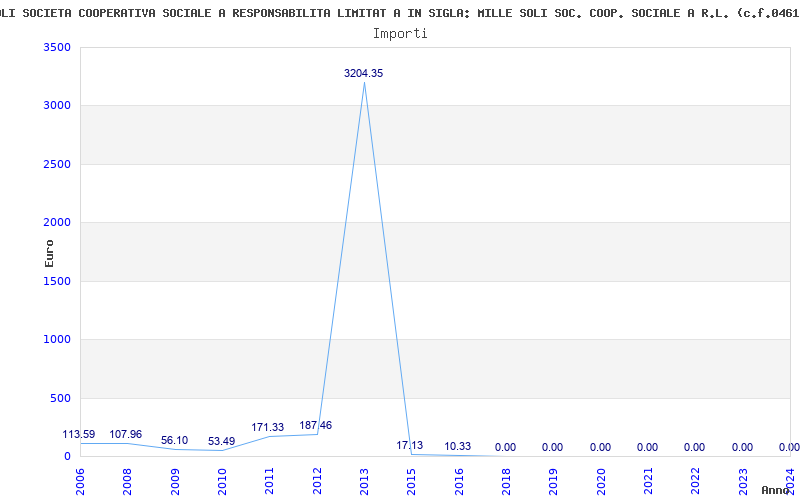Image resolution: width=800 pixels, height=500 pixels.
Task: Click the 0.00 value for year 2020
Action: pos(600,447)
